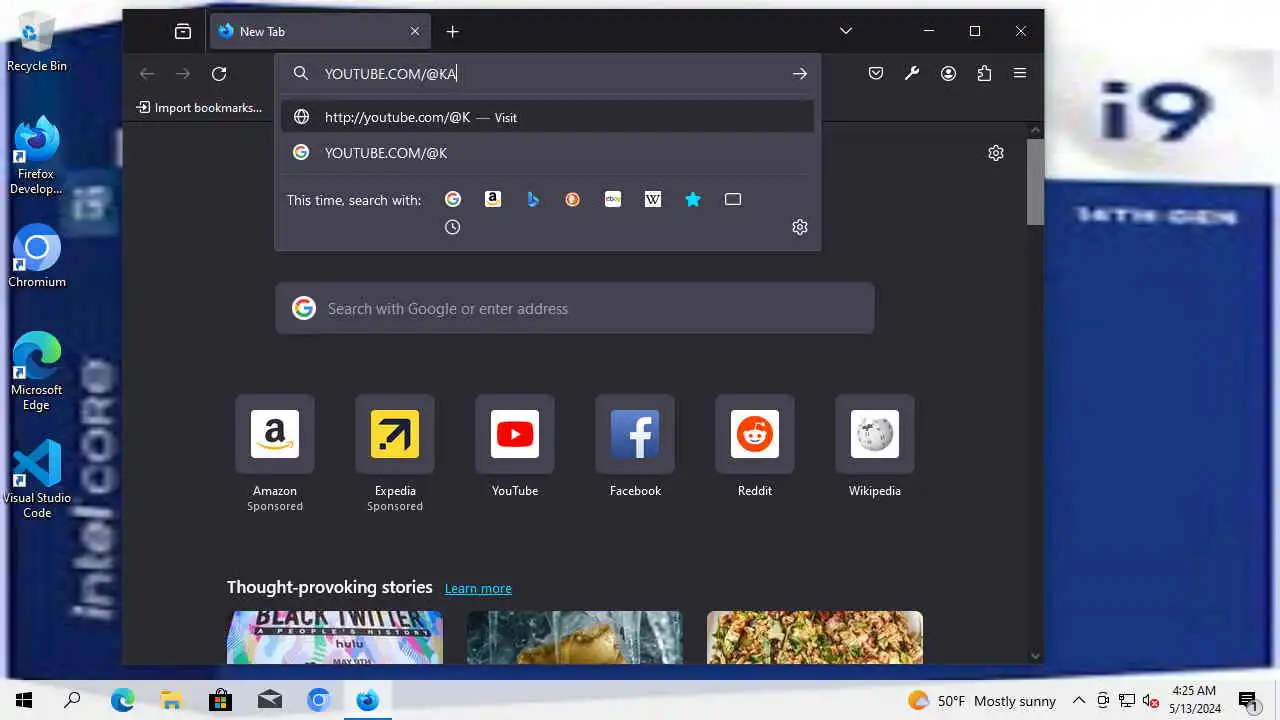The width and height of the screenshot is (1280, 720).
Task: Select Firefox Developer Edition desktop shortcut
Action: pyautogui.click(x=37, y=155)
